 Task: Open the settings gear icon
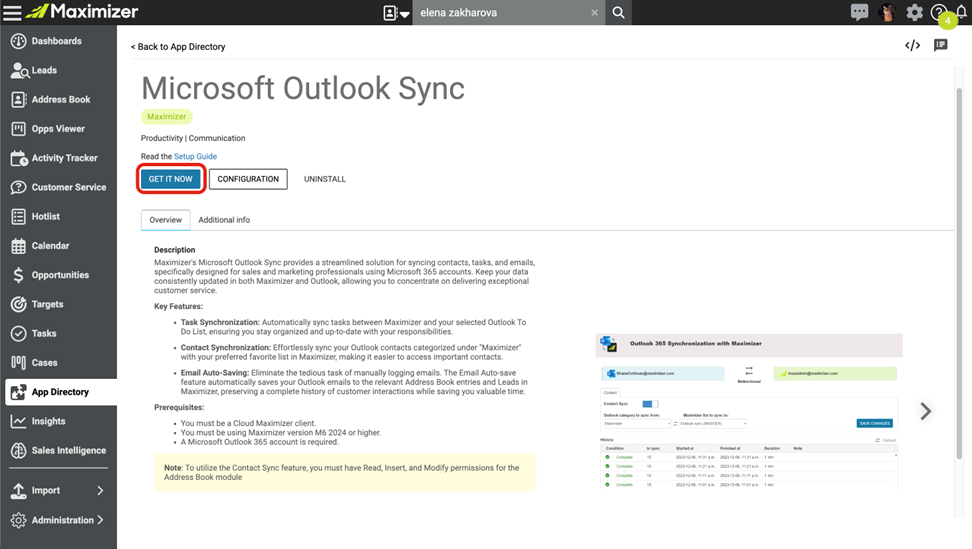914,12
